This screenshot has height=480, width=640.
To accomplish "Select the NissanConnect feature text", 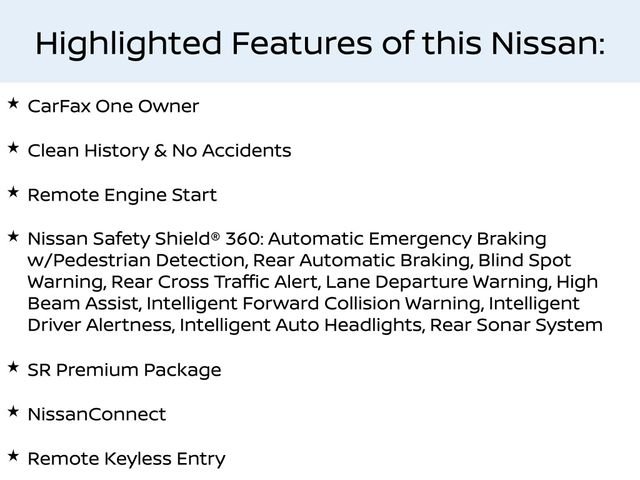I will pyautogui.click(x=96, y=414).
